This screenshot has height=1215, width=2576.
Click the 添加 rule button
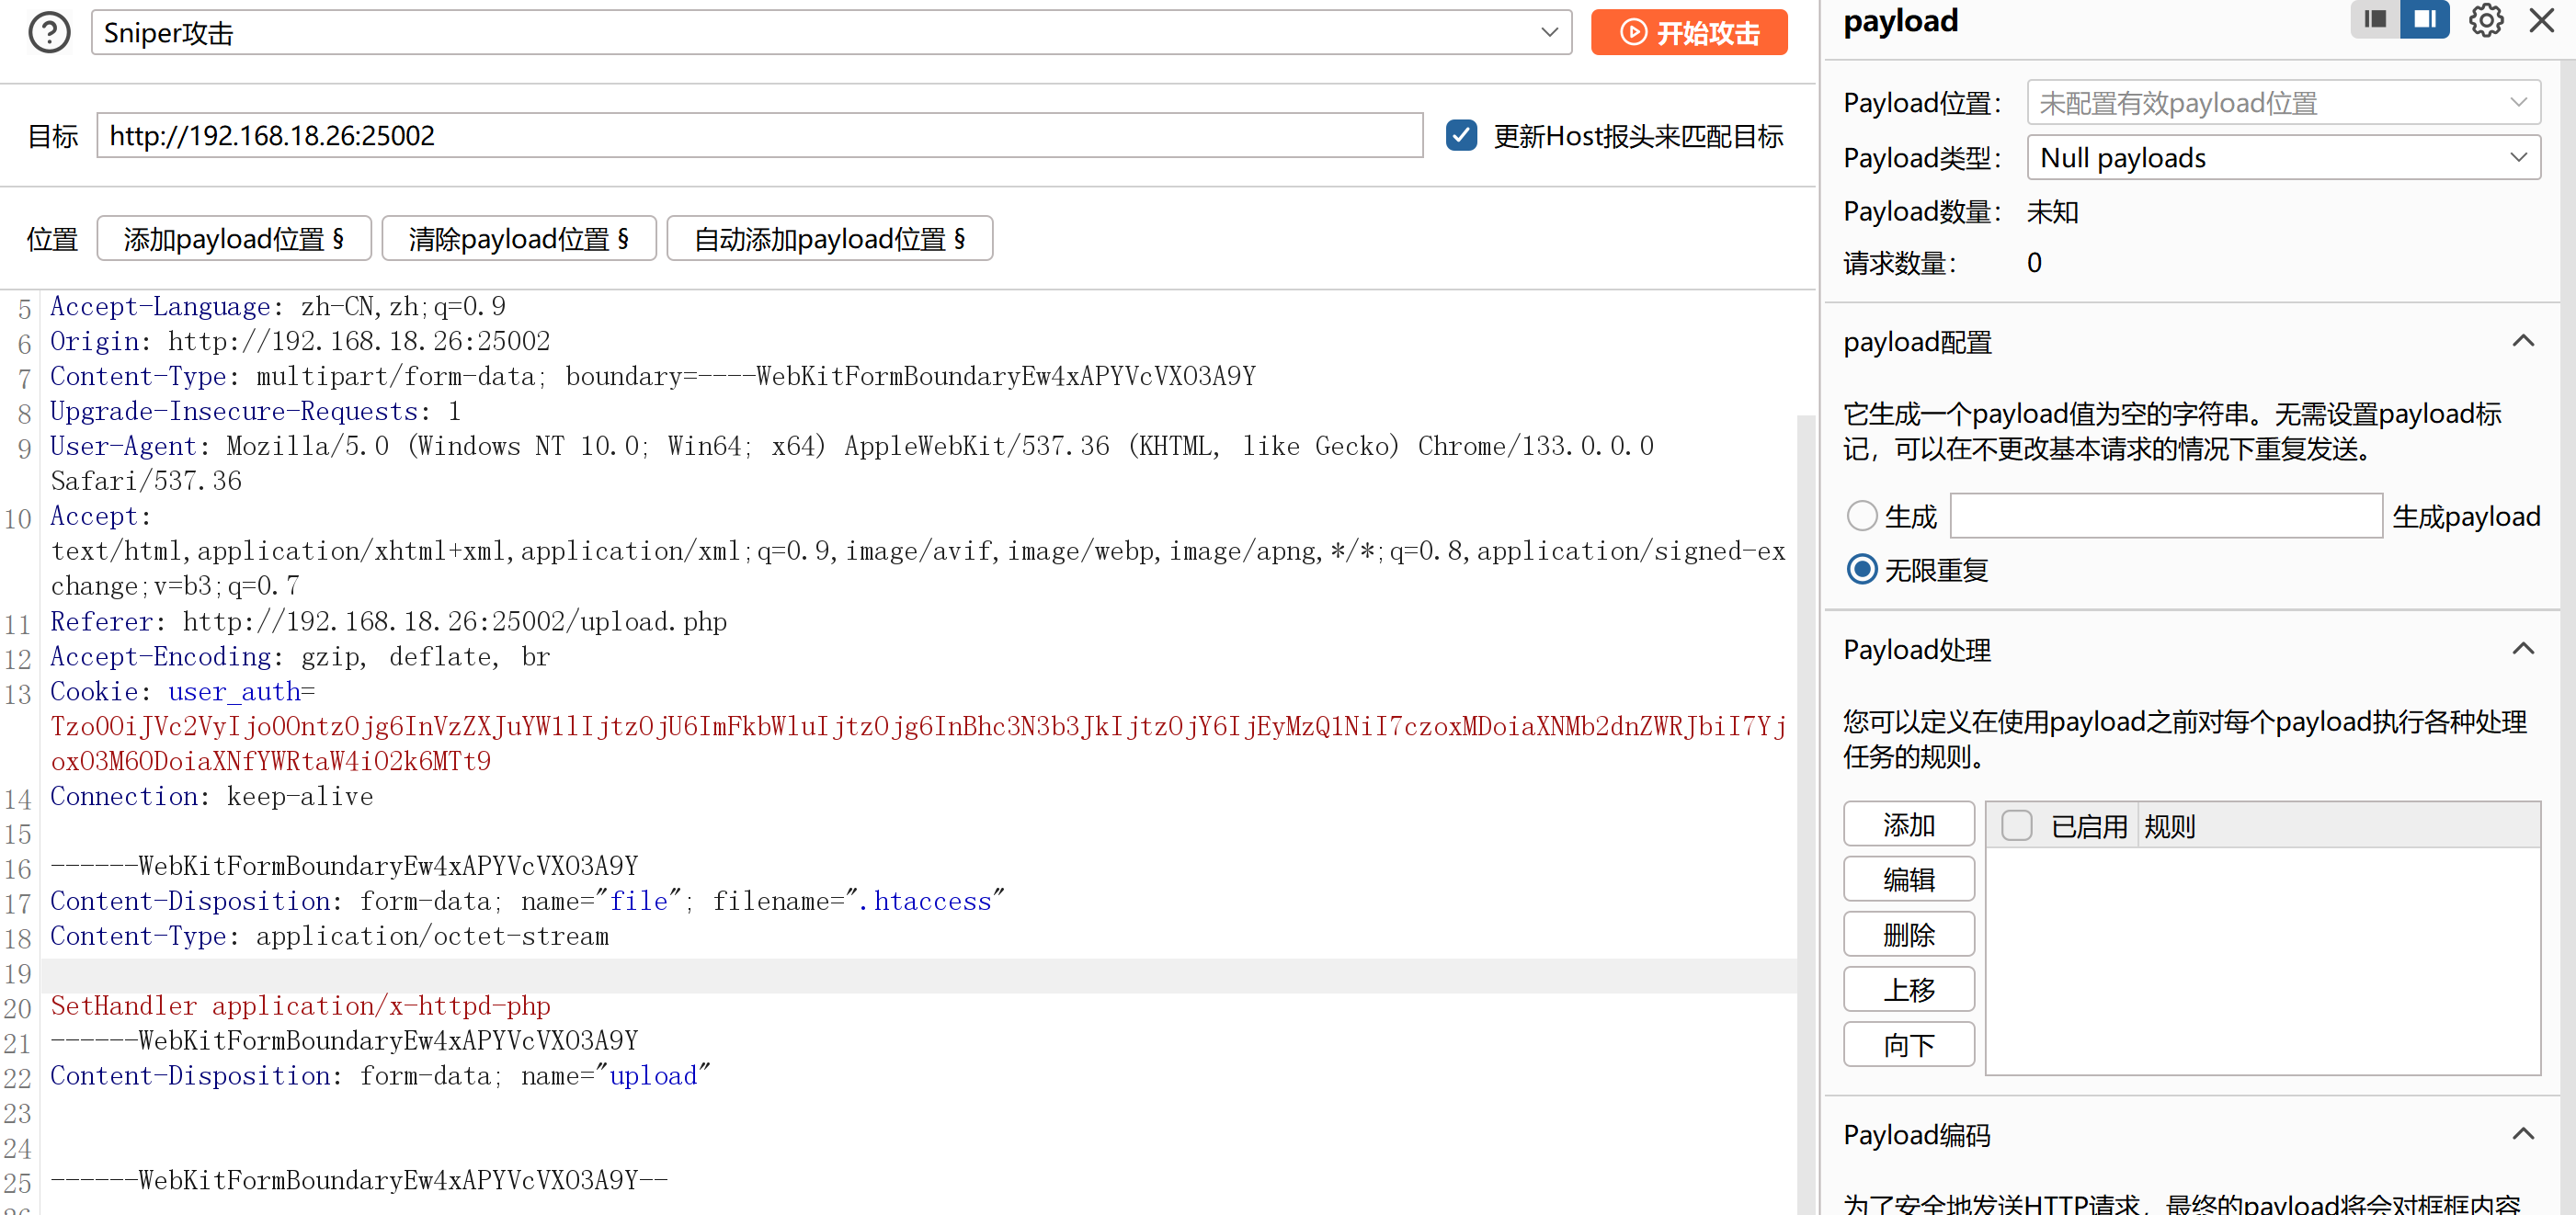point(1908,825)
